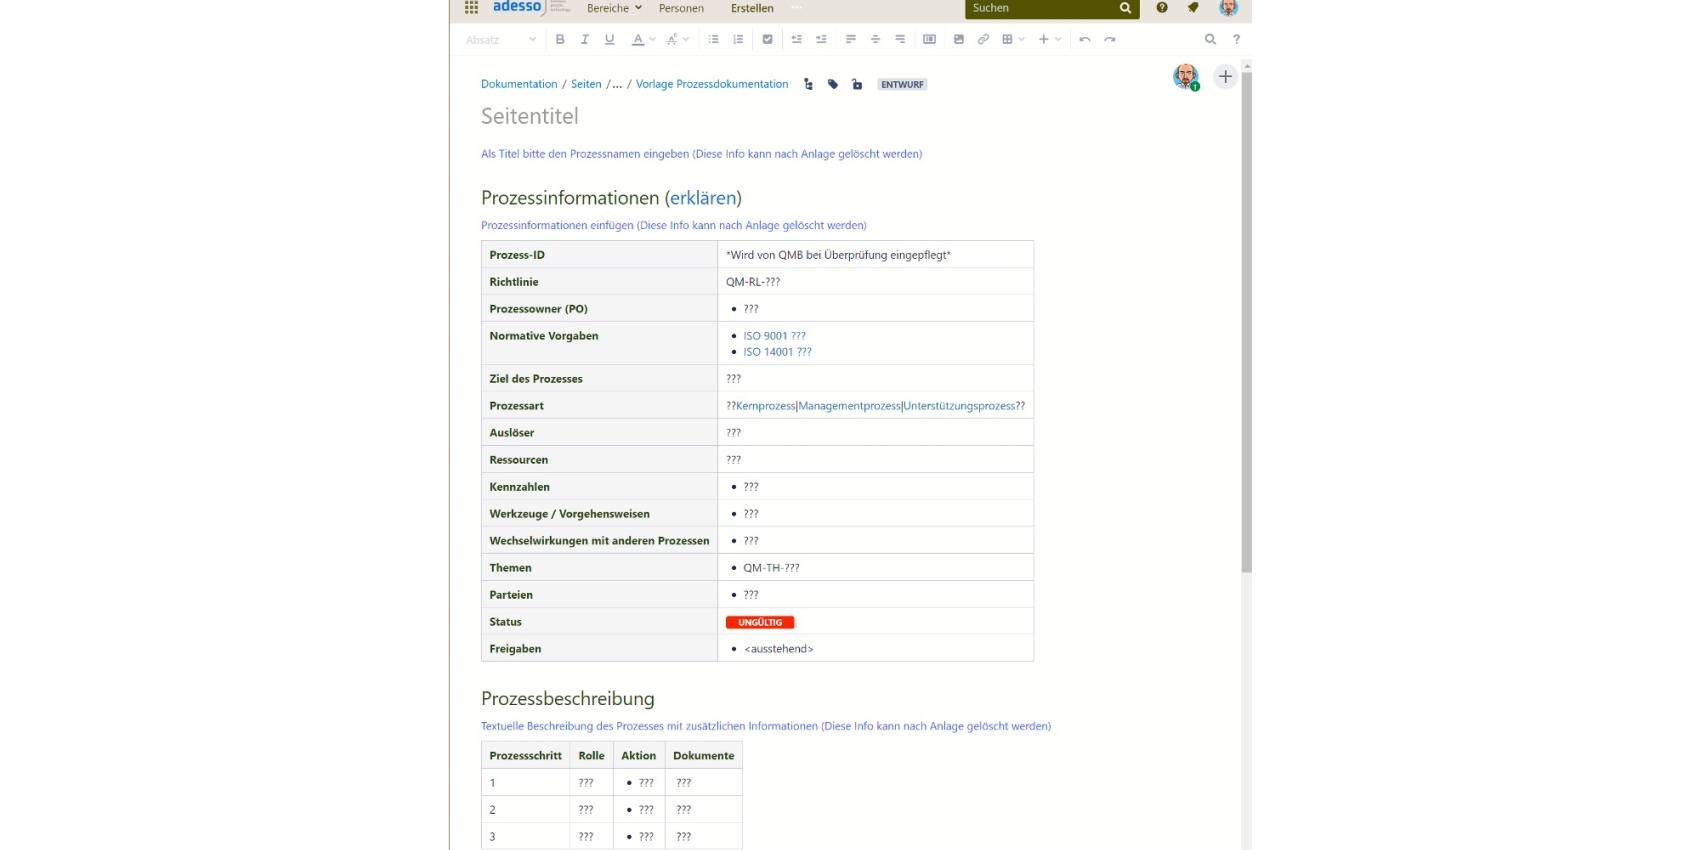The width and height of the screenshot is (1700, 850).
Task: Undo the last change
Action: point(1085,40)
